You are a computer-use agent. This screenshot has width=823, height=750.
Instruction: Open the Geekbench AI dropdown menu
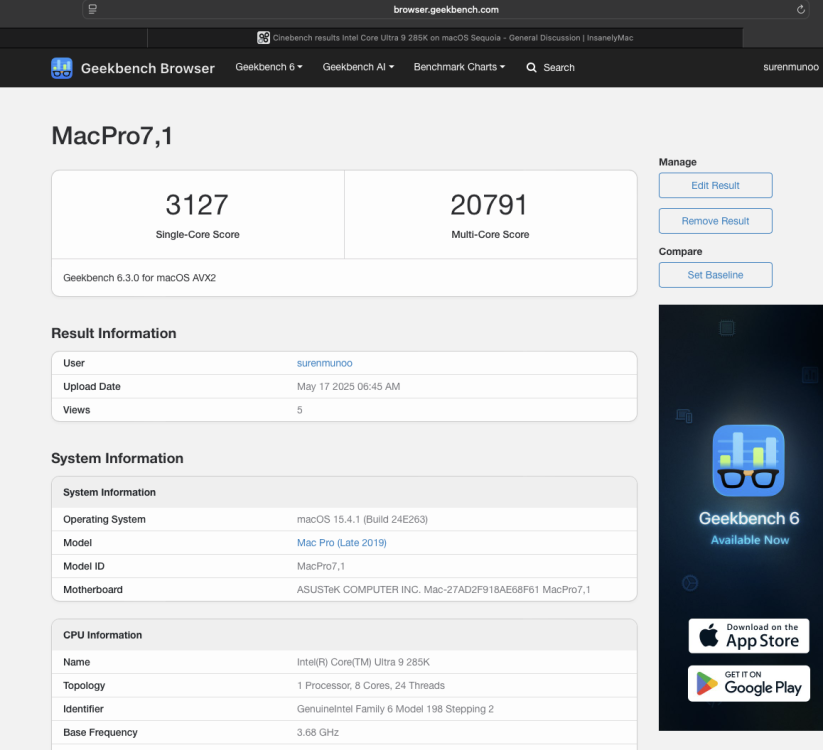358,67
